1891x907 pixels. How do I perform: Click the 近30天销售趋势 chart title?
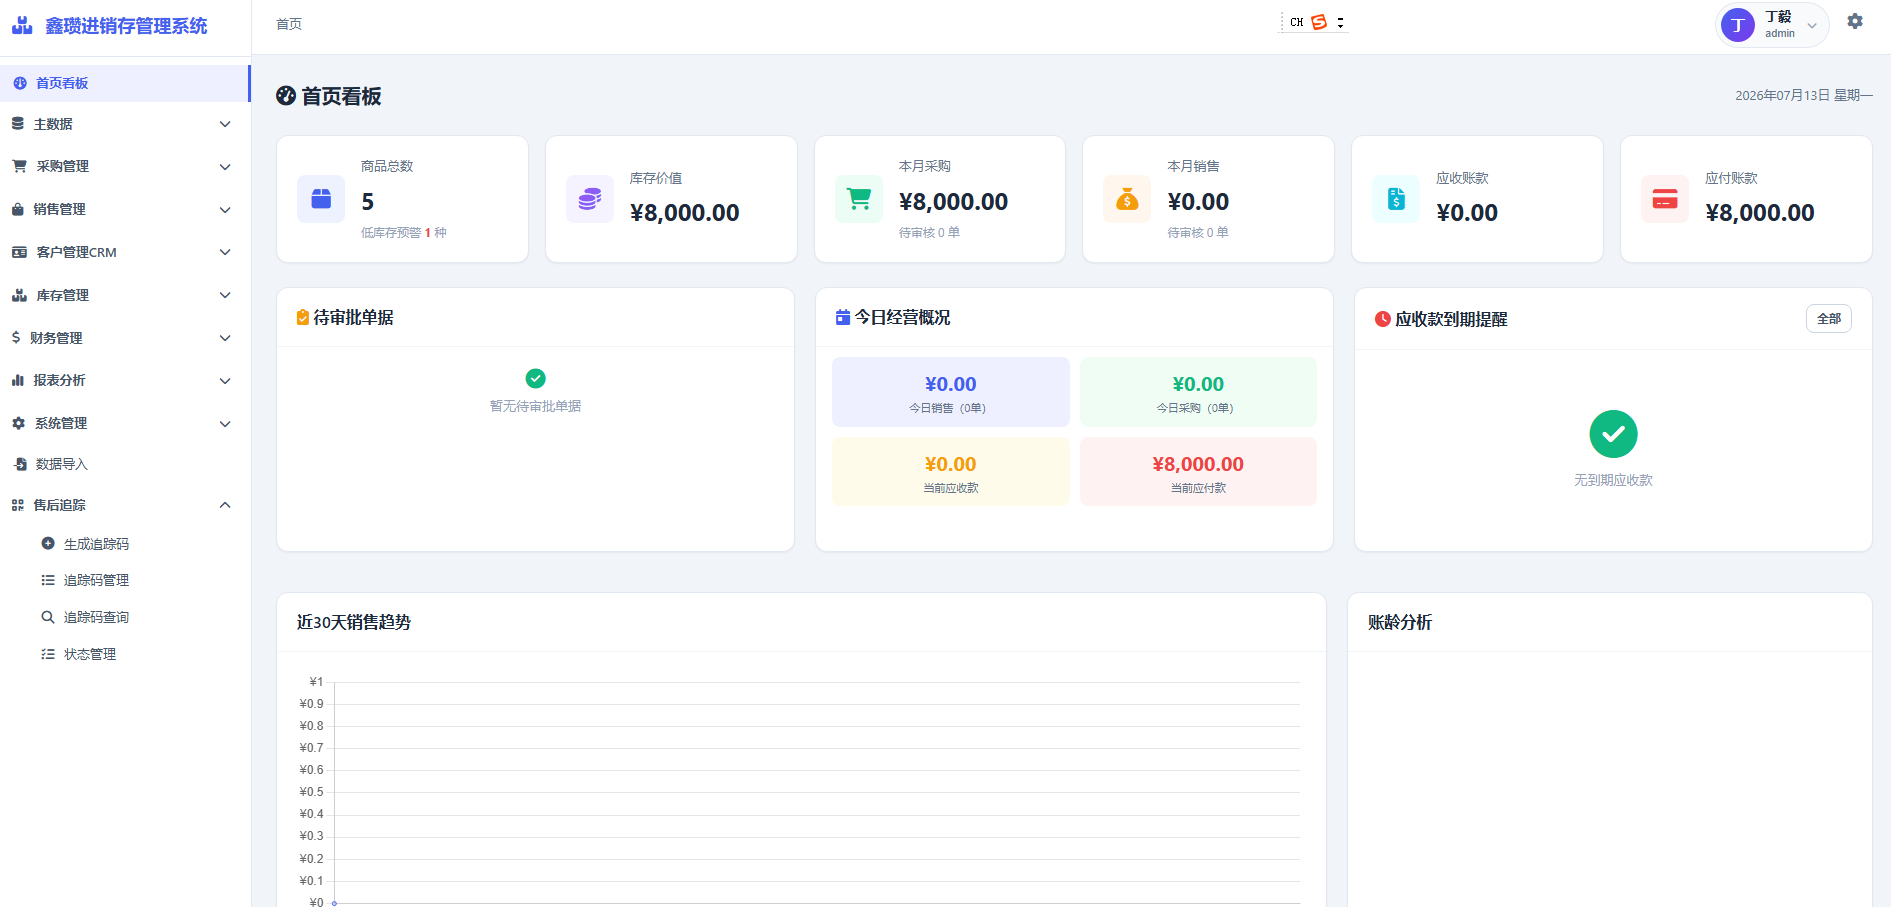[x=354, y=622]
